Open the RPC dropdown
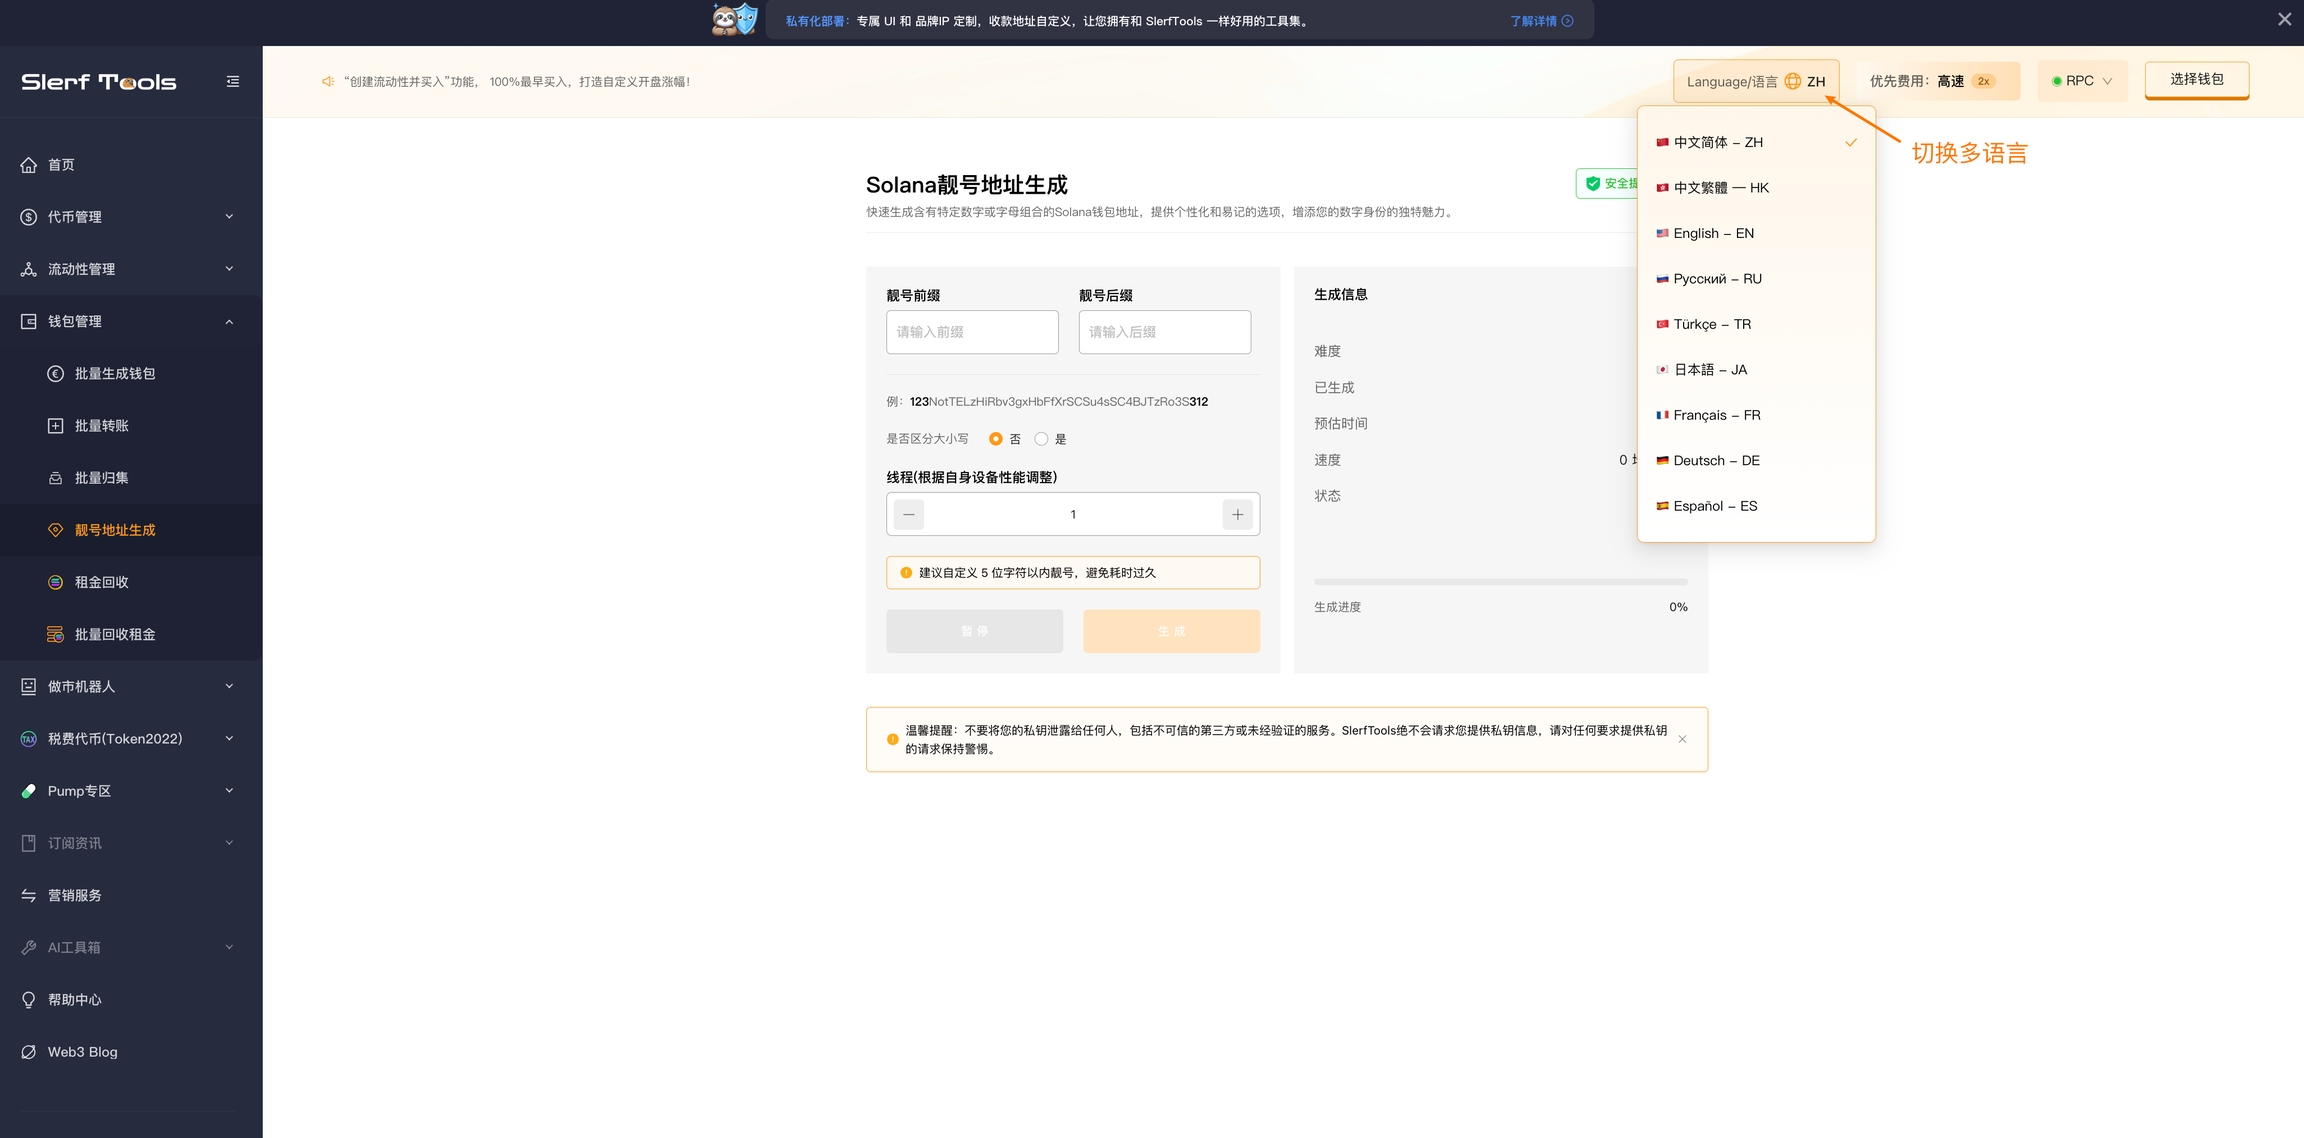This screenshot has height=1138, width=2304. [2082, 81]
